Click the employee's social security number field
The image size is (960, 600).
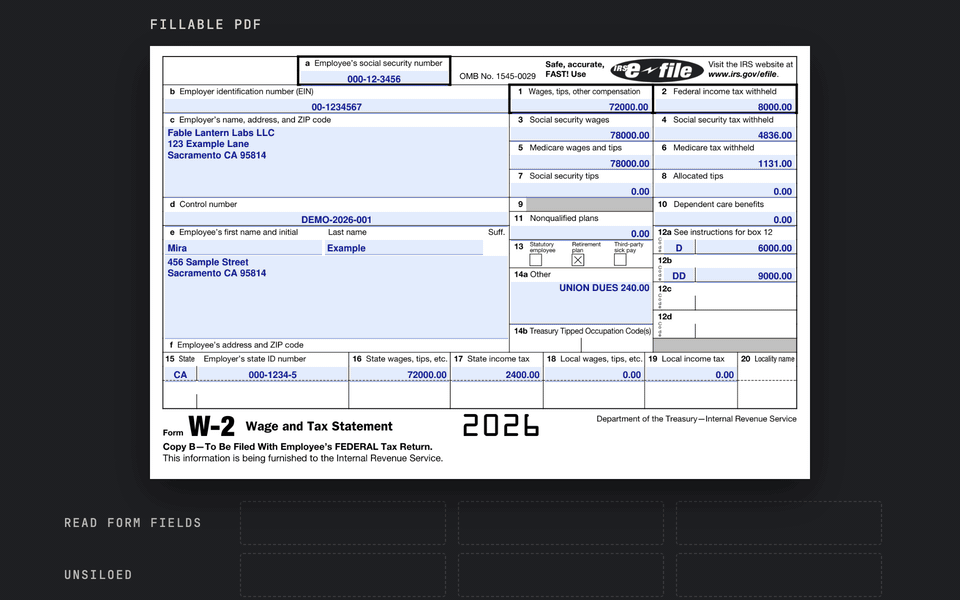click(x=374, y=78)
